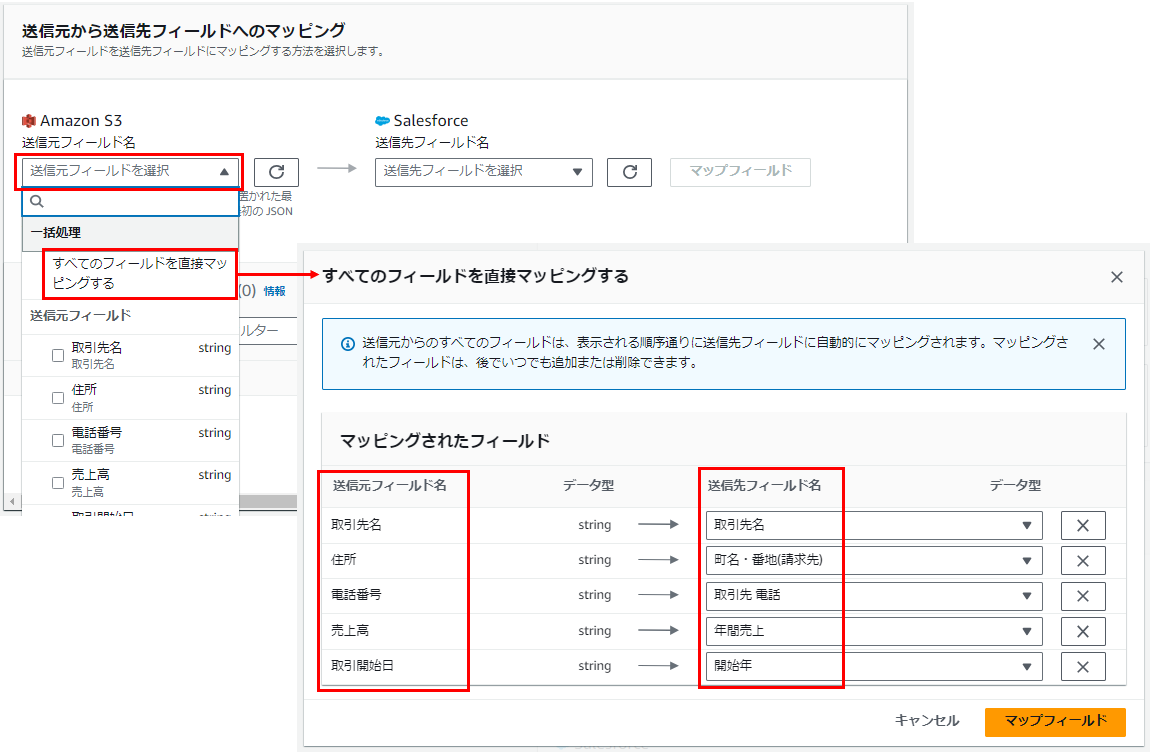Viewport: 1150px width, 752px height.
Task: Open destination dropdown showing 開始年
Action: (874, 666)
